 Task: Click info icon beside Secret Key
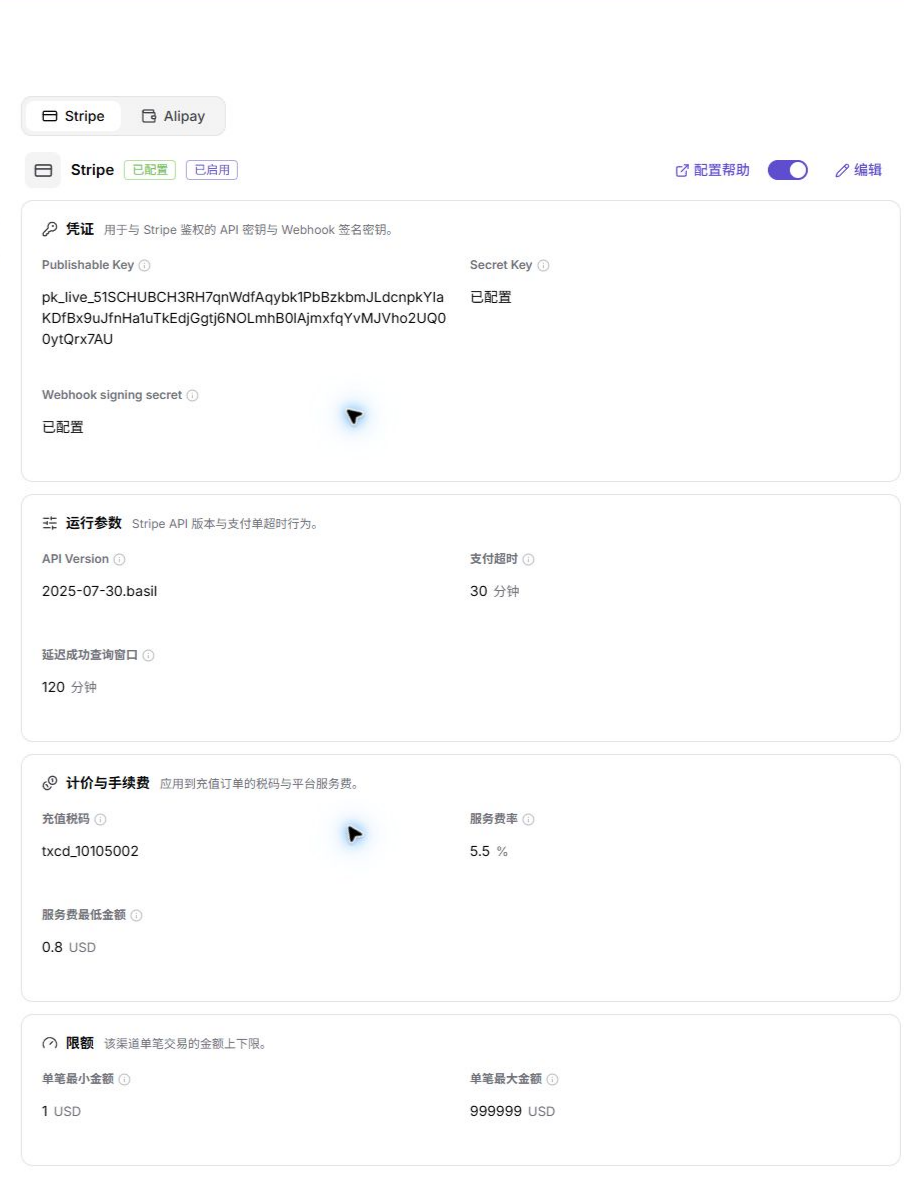click(x=543, y=266)
